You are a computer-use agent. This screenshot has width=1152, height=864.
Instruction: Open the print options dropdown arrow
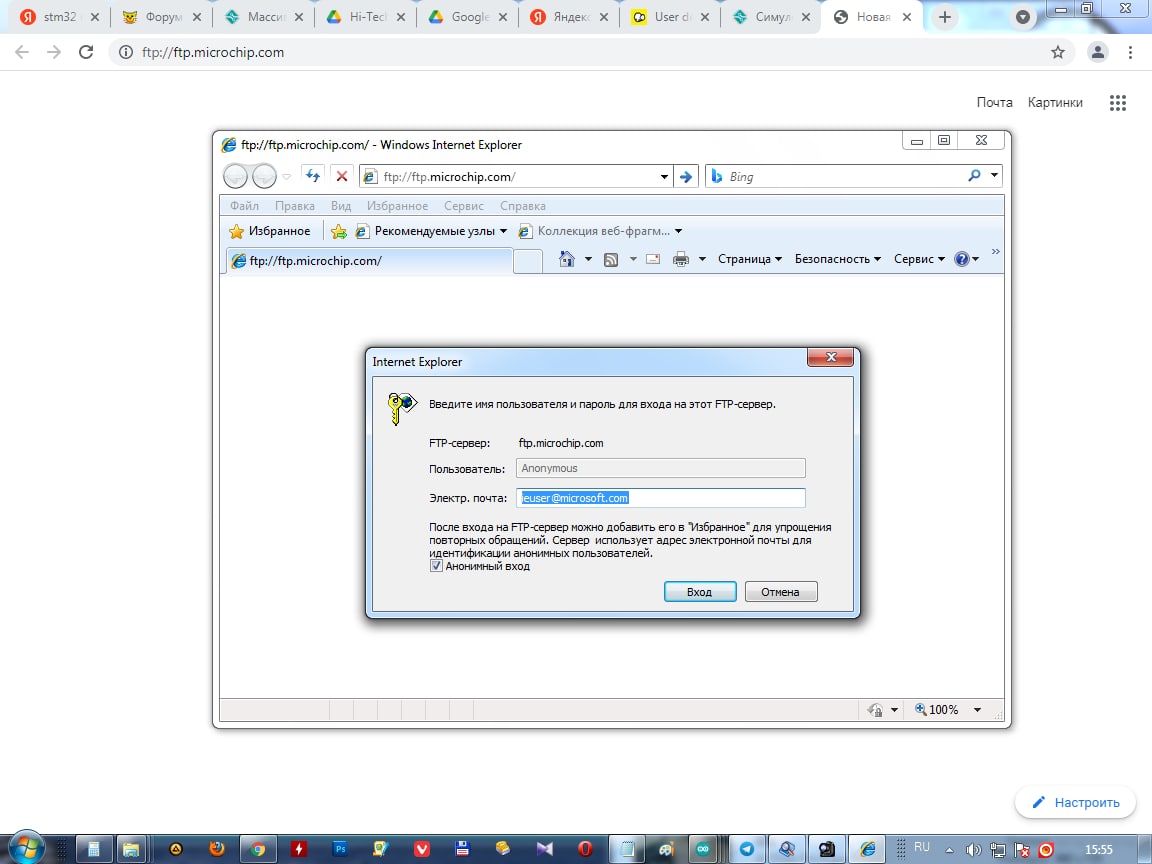coord(702,259)
